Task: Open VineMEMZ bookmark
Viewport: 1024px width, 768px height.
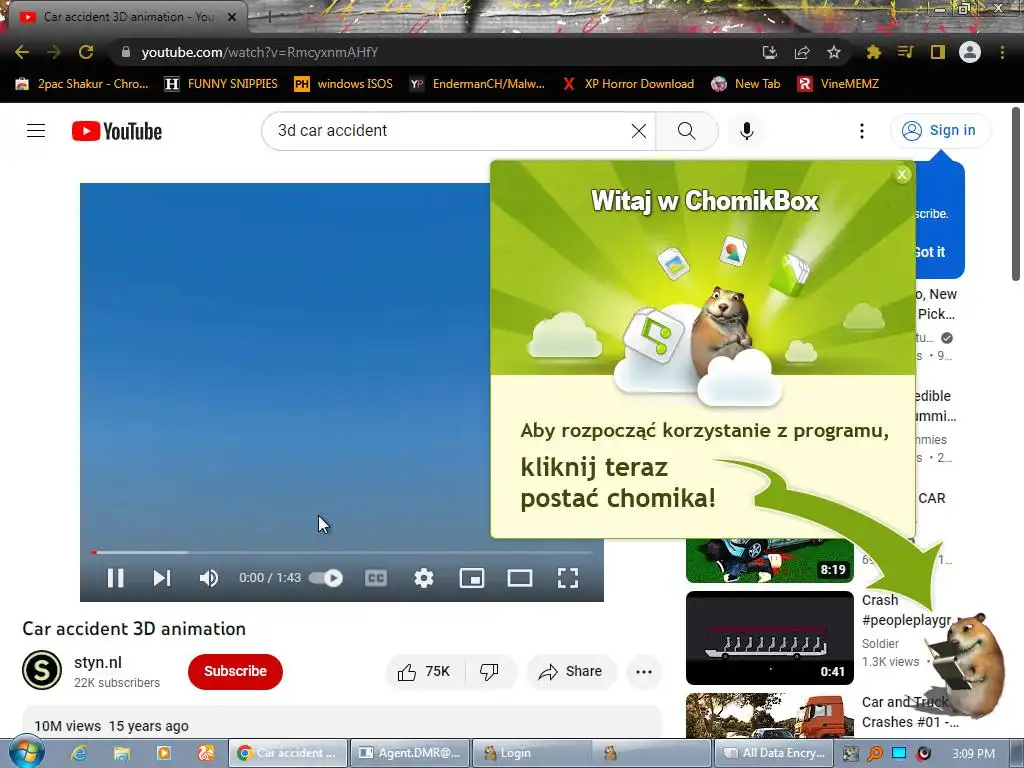Action: [839, 84]
